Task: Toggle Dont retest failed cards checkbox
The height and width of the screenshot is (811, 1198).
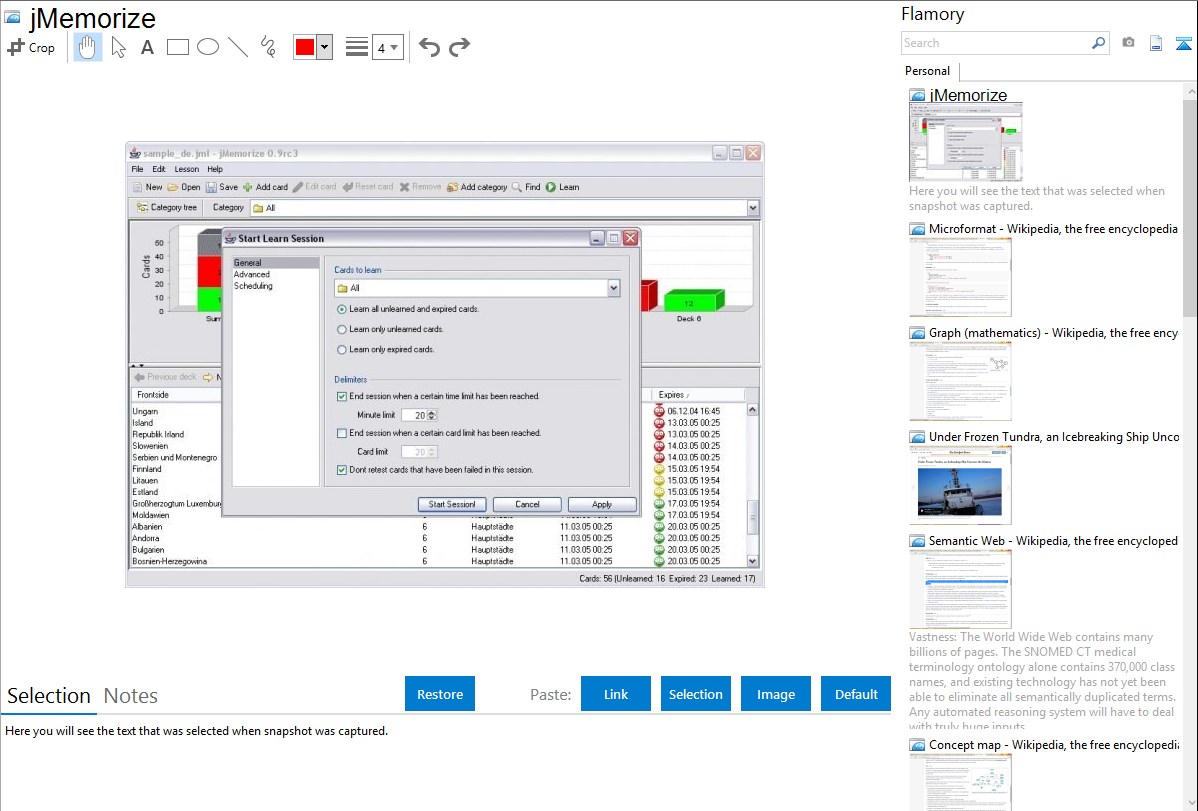Action: tap(342, 470)
